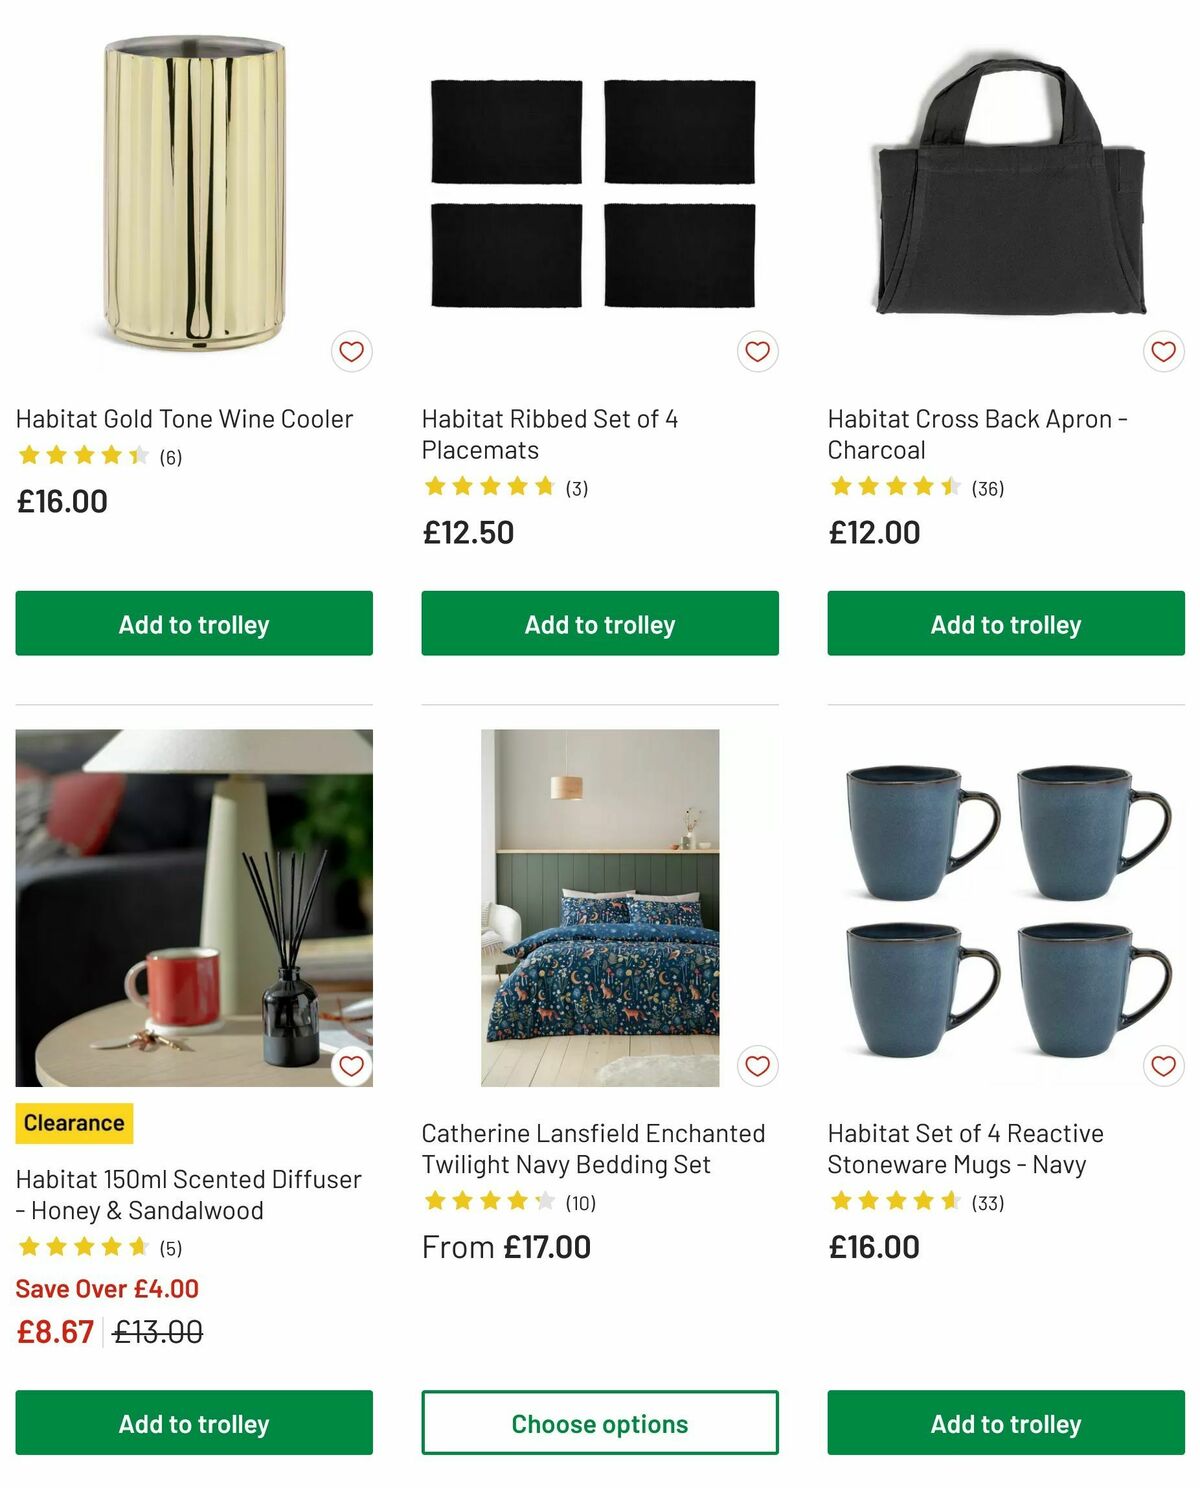The image size is (1200, 1488).
Task: Click the Habitat Gold Tone Wine Cooler link
Action: [x=183, y=419]
